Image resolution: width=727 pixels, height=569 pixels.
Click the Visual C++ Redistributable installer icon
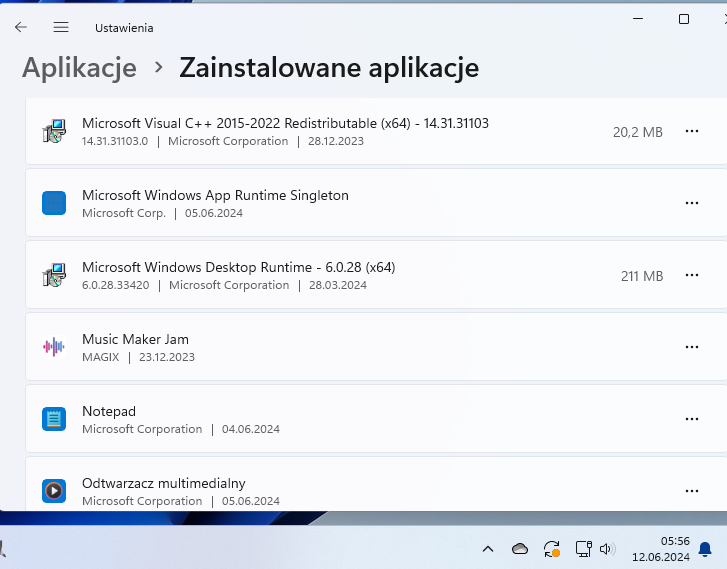(54, 131)
